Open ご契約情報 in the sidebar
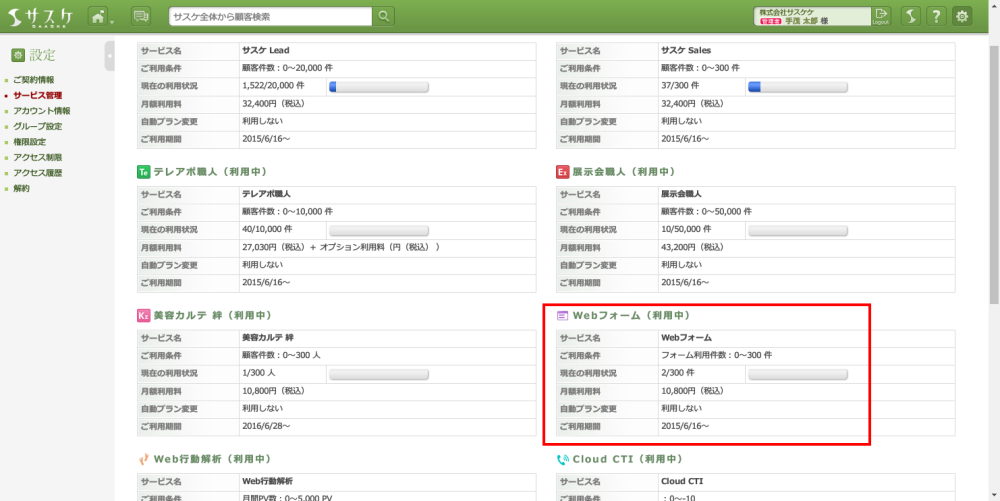 point(33,79)
